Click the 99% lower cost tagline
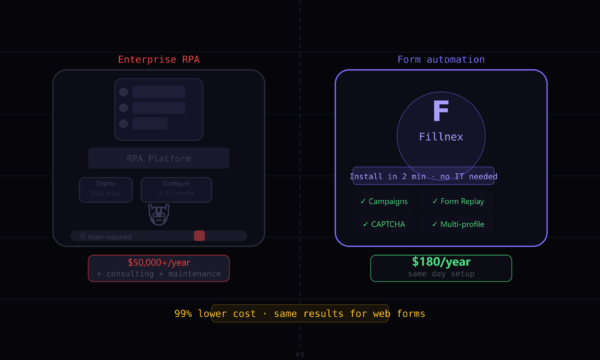This screenshot has height=360, width=600. (x=300, y=314)
